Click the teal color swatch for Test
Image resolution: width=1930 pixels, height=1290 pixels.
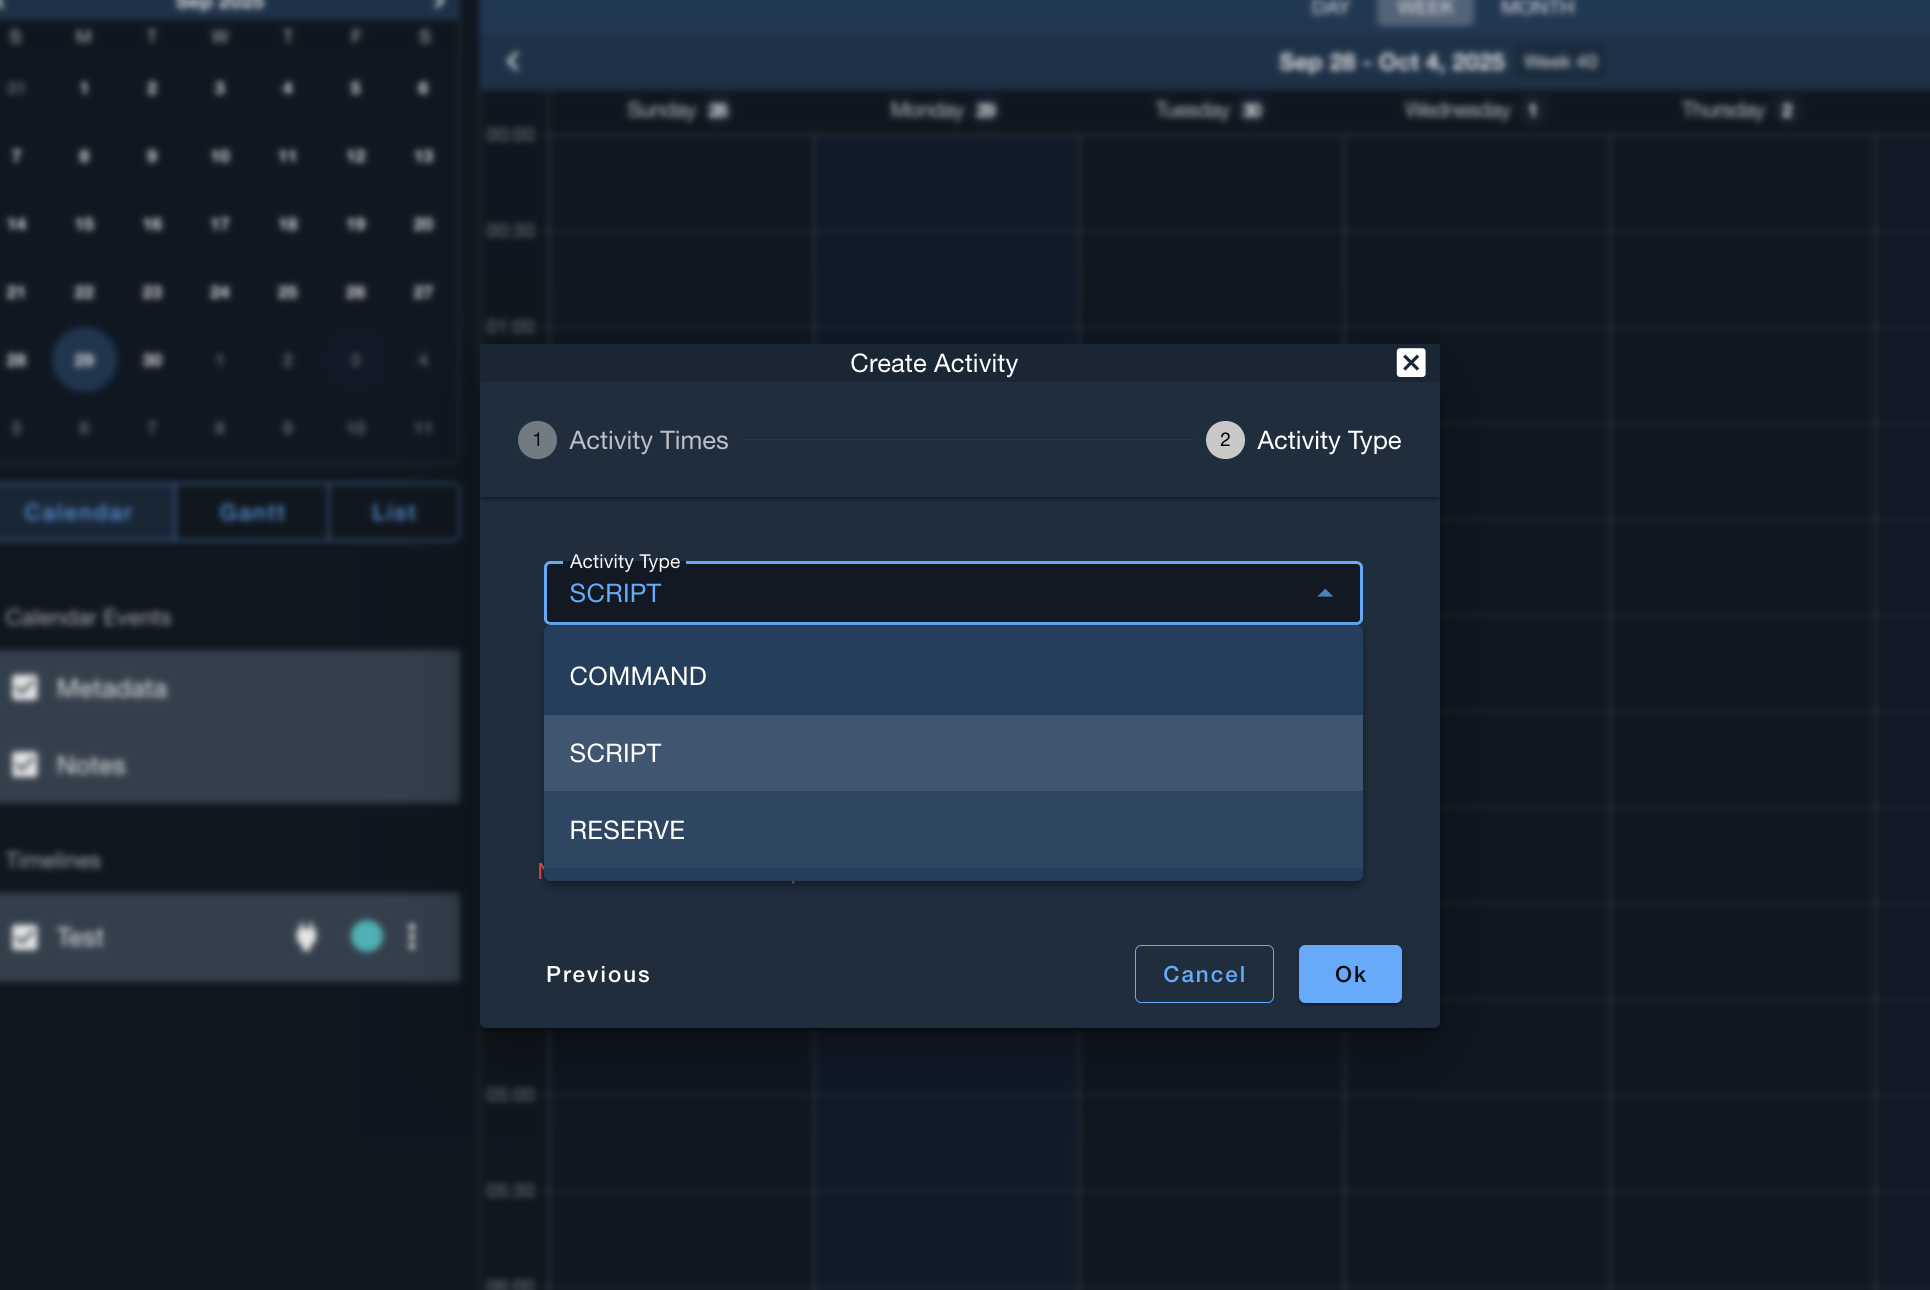click(x=366, y=937)
